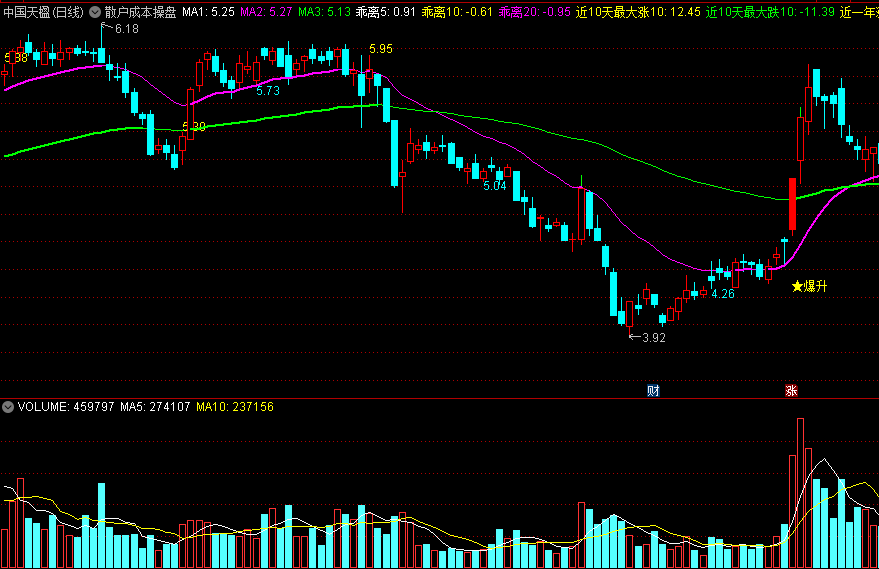Click the 5.73 price label
Image resolution: width=879 pixels, height=569 pixels.
(x=268, y=91)
